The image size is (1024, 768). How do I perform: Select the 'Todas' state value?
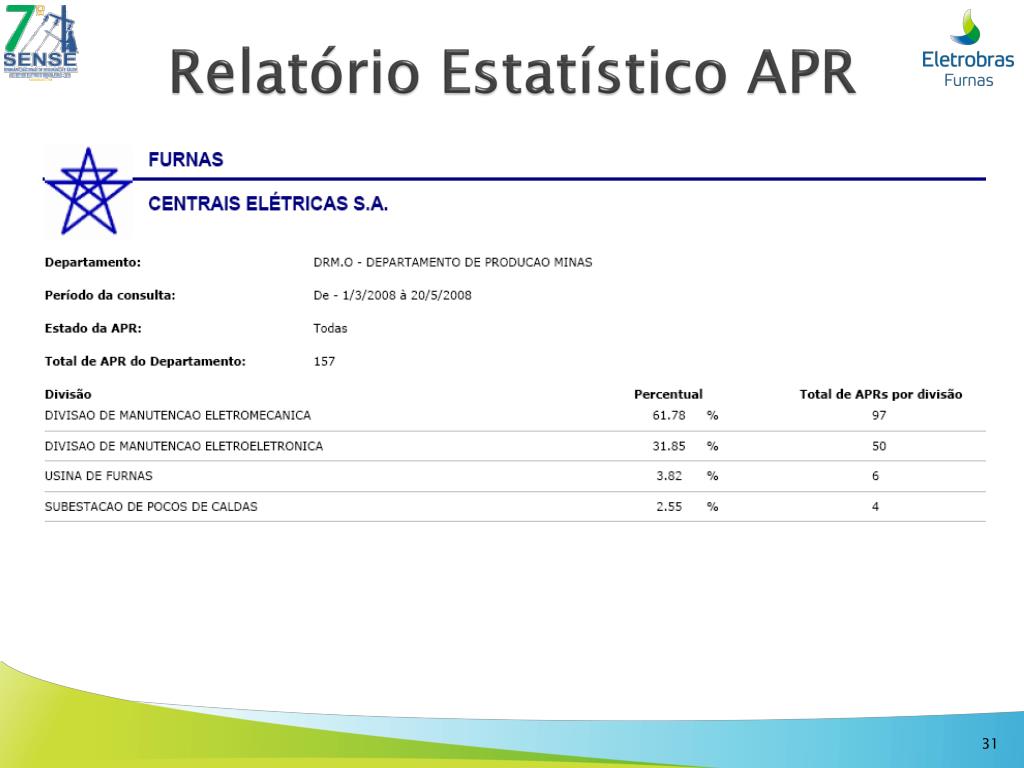pyautogui.click(x=330, y=328)
